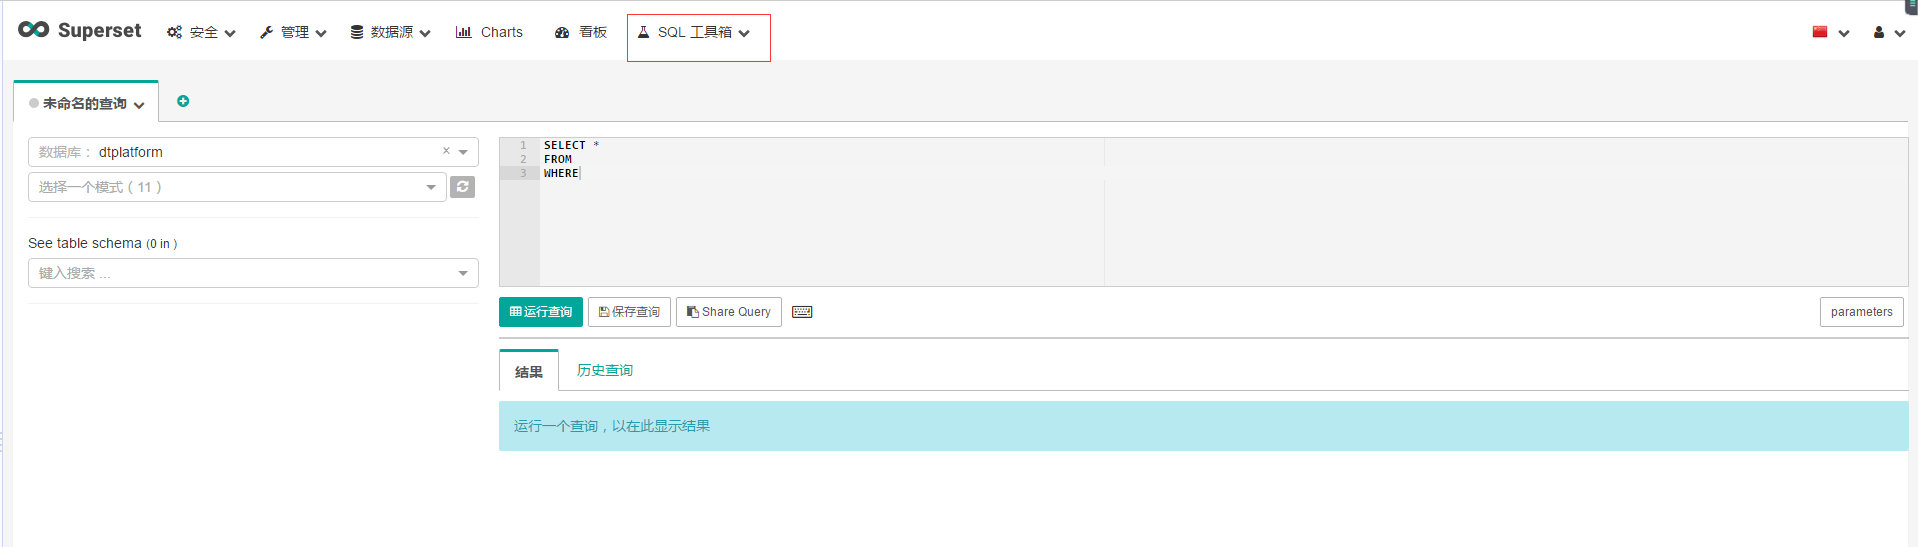This screenshot has width=1918, height=547.
Task: Switch to the 历史查询 tab
Action: tap(604, 370)
